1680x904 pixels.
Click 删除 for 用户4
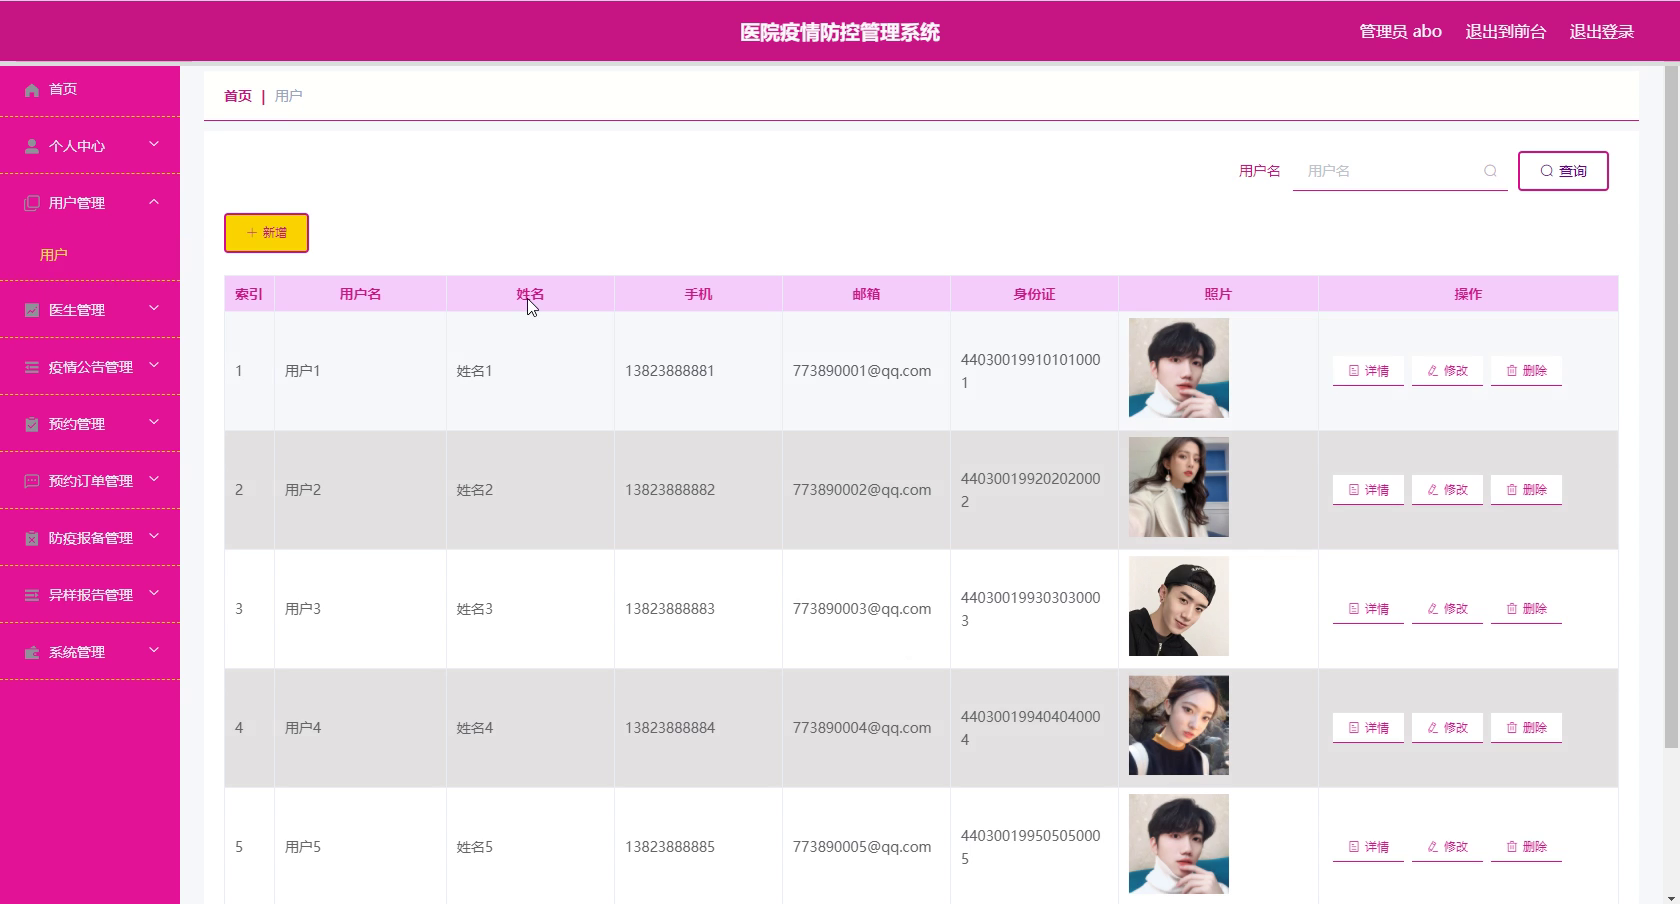click(1526, 728)
